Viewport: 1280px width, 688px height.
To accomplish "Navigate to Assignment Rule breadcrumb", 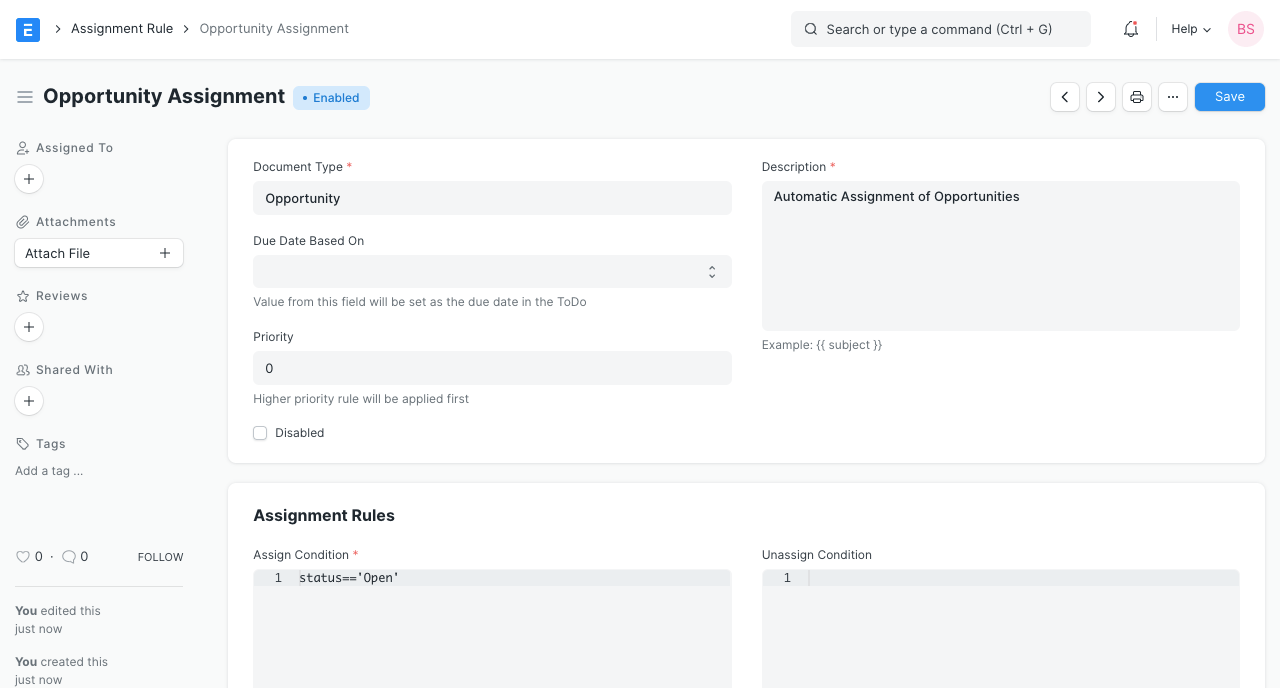I will tap(122, 29).
